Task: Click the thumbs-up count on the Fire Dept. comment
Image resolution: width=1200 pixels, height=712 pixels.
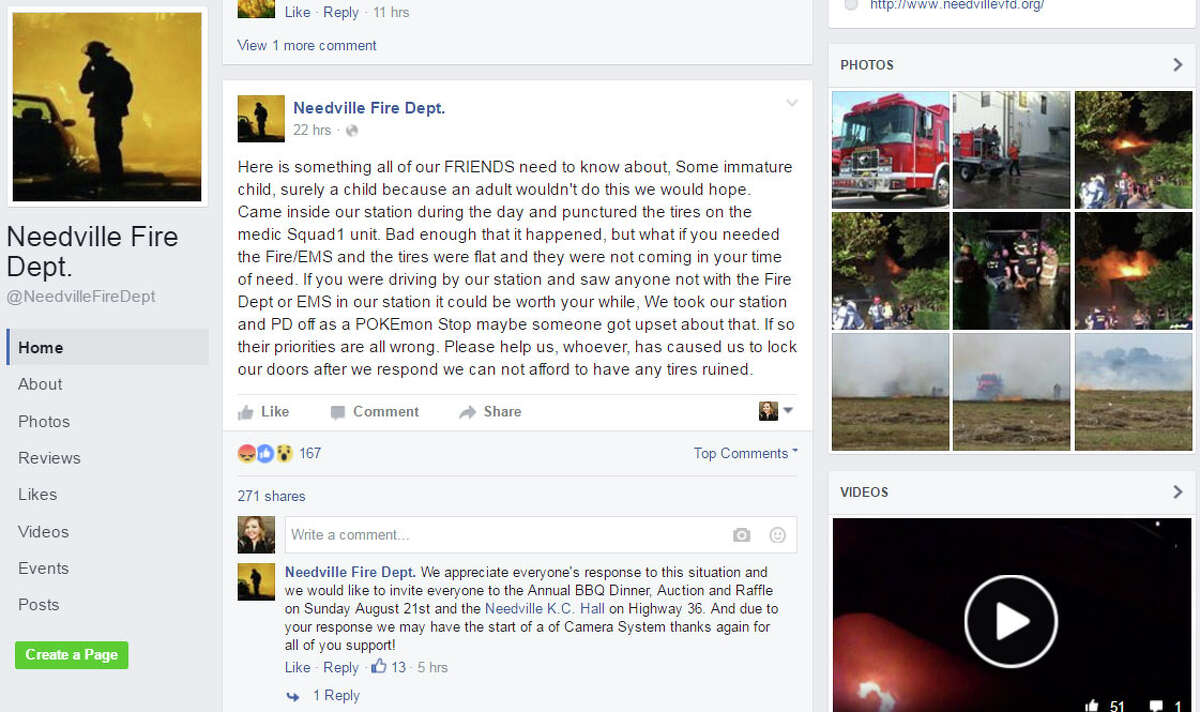Action: coord(388,667)
